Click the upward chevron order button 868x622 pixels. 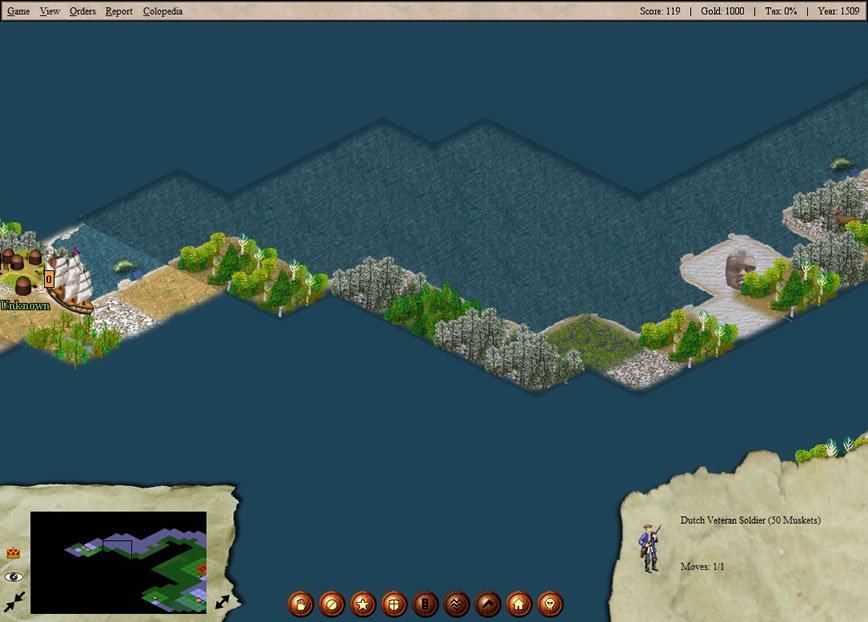(488, 604)
